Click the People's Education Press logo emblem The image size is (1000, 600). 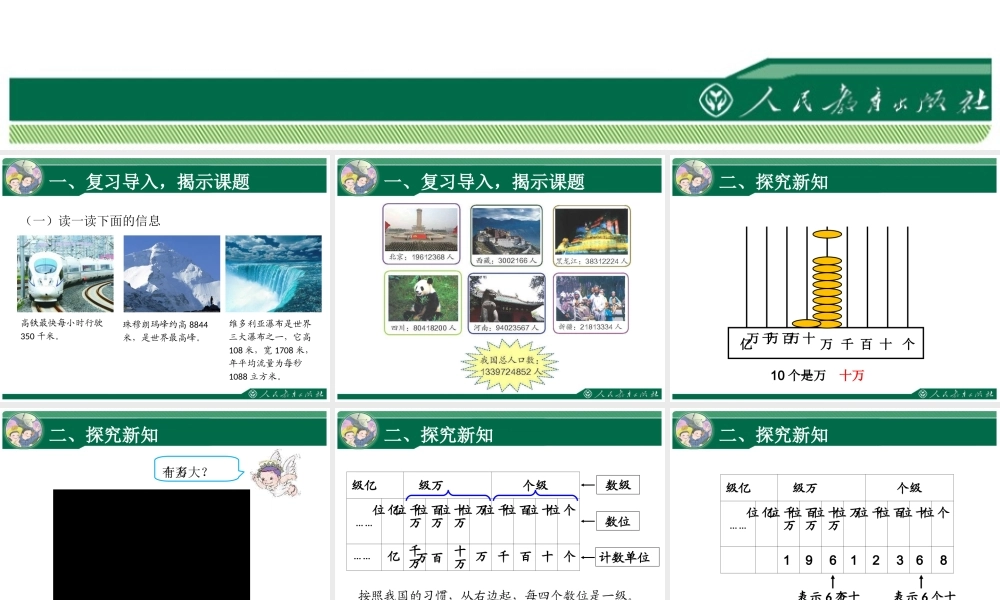pyautogui.click(x=716, y=100)
